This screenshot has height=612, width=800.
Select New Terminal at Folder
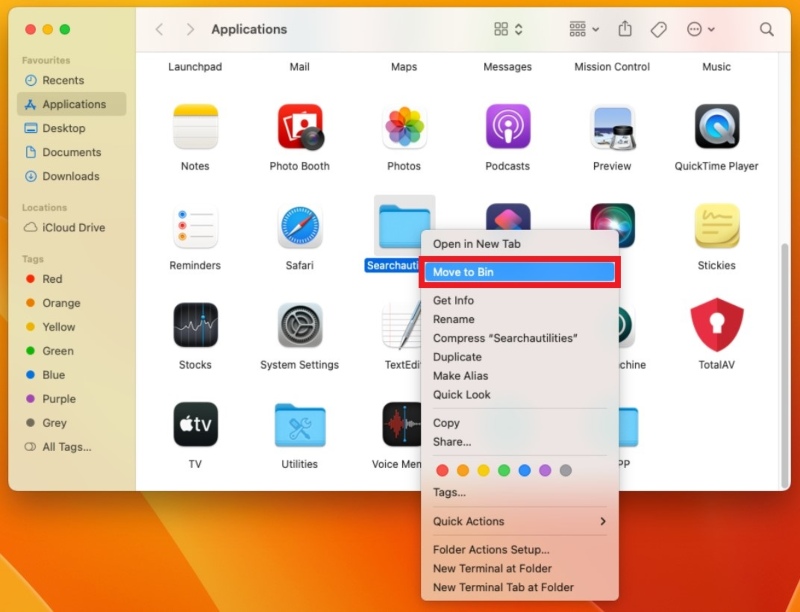519,568
